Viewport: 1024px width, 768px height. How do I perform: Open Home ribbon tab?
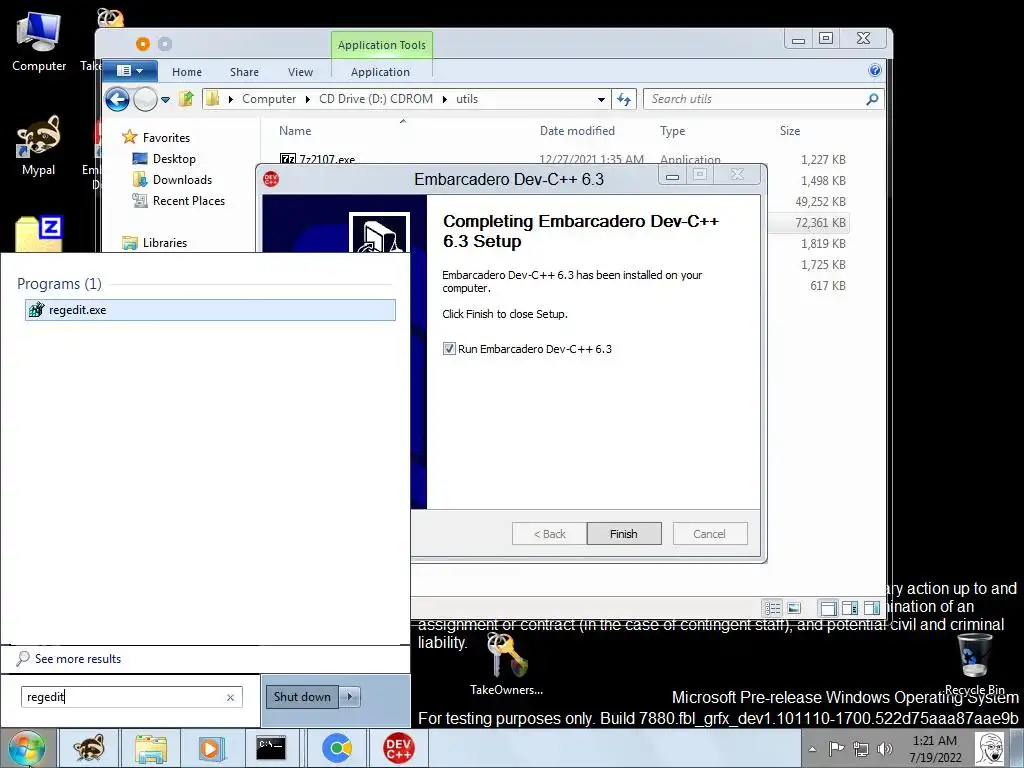pyautogui.click(x=187, y=72)
